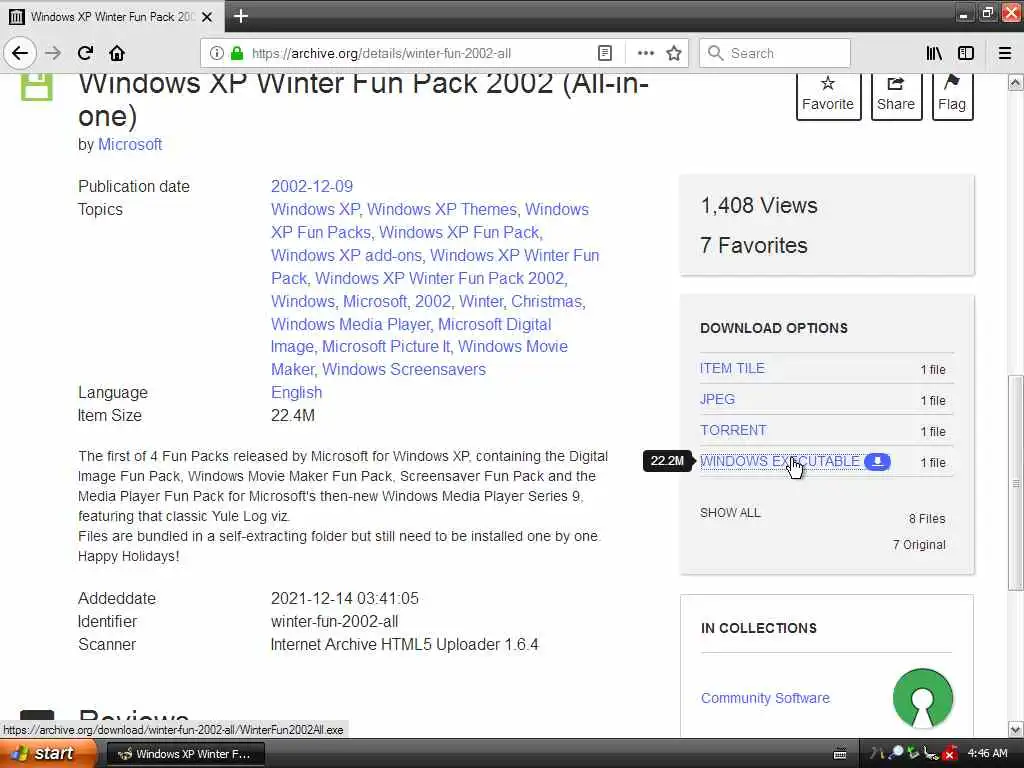Click the 1,408 Views text
Image resolution: width=1024 pixels, height=768 pixels.
759,206
